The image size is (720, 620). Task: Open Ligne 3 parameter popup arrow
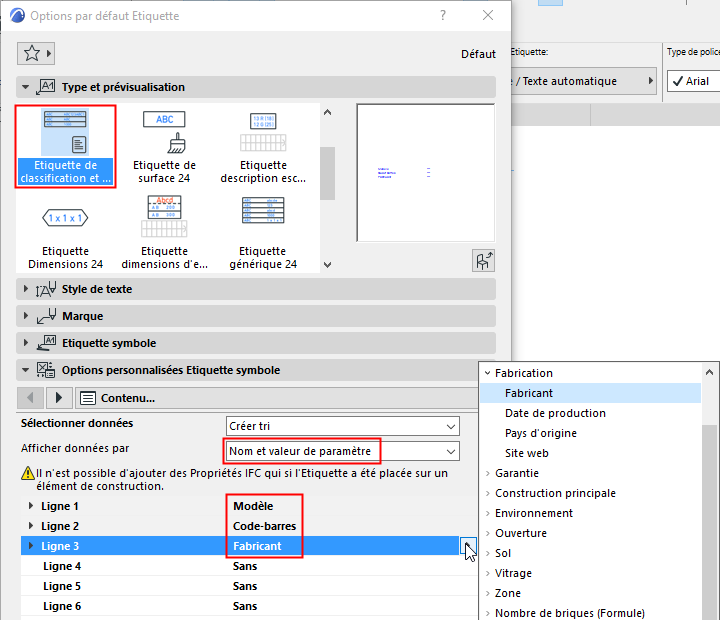(x=468, y=546)
